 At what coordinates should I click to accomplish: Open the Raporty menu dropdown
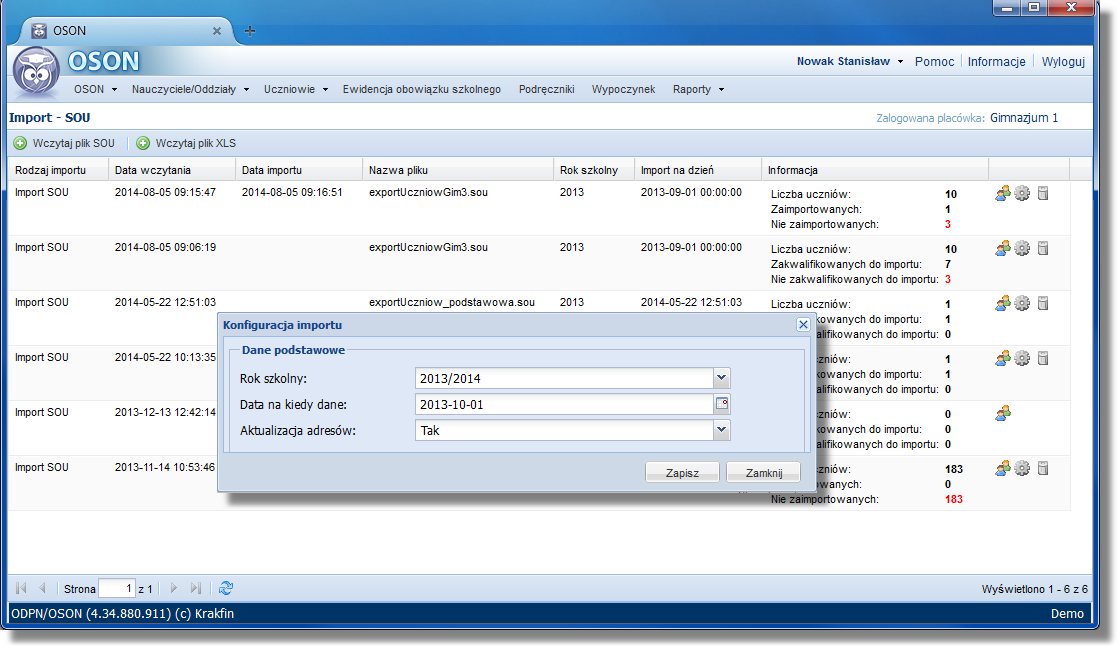[699, 89]
